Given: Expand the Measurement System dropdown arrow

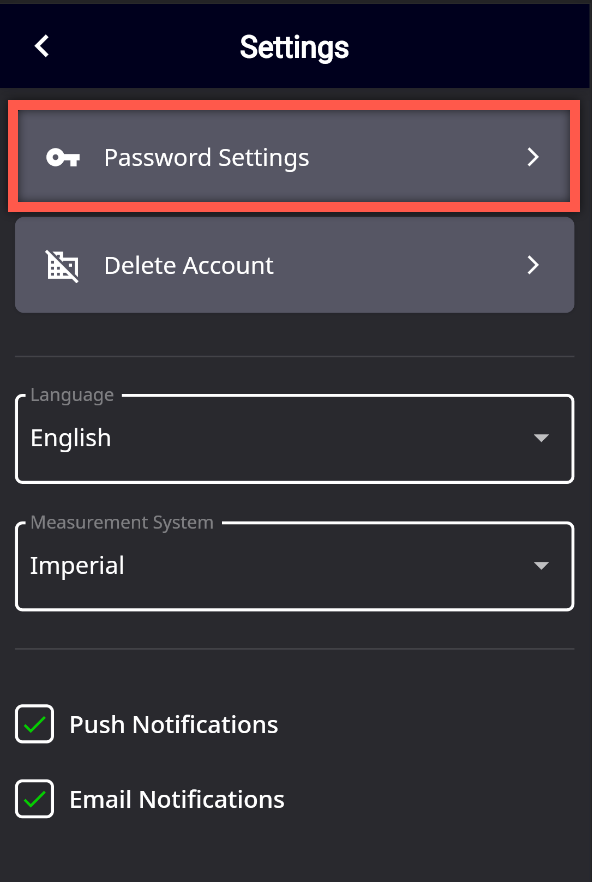Looking at the screenshot, I should [x=541, y=565].
